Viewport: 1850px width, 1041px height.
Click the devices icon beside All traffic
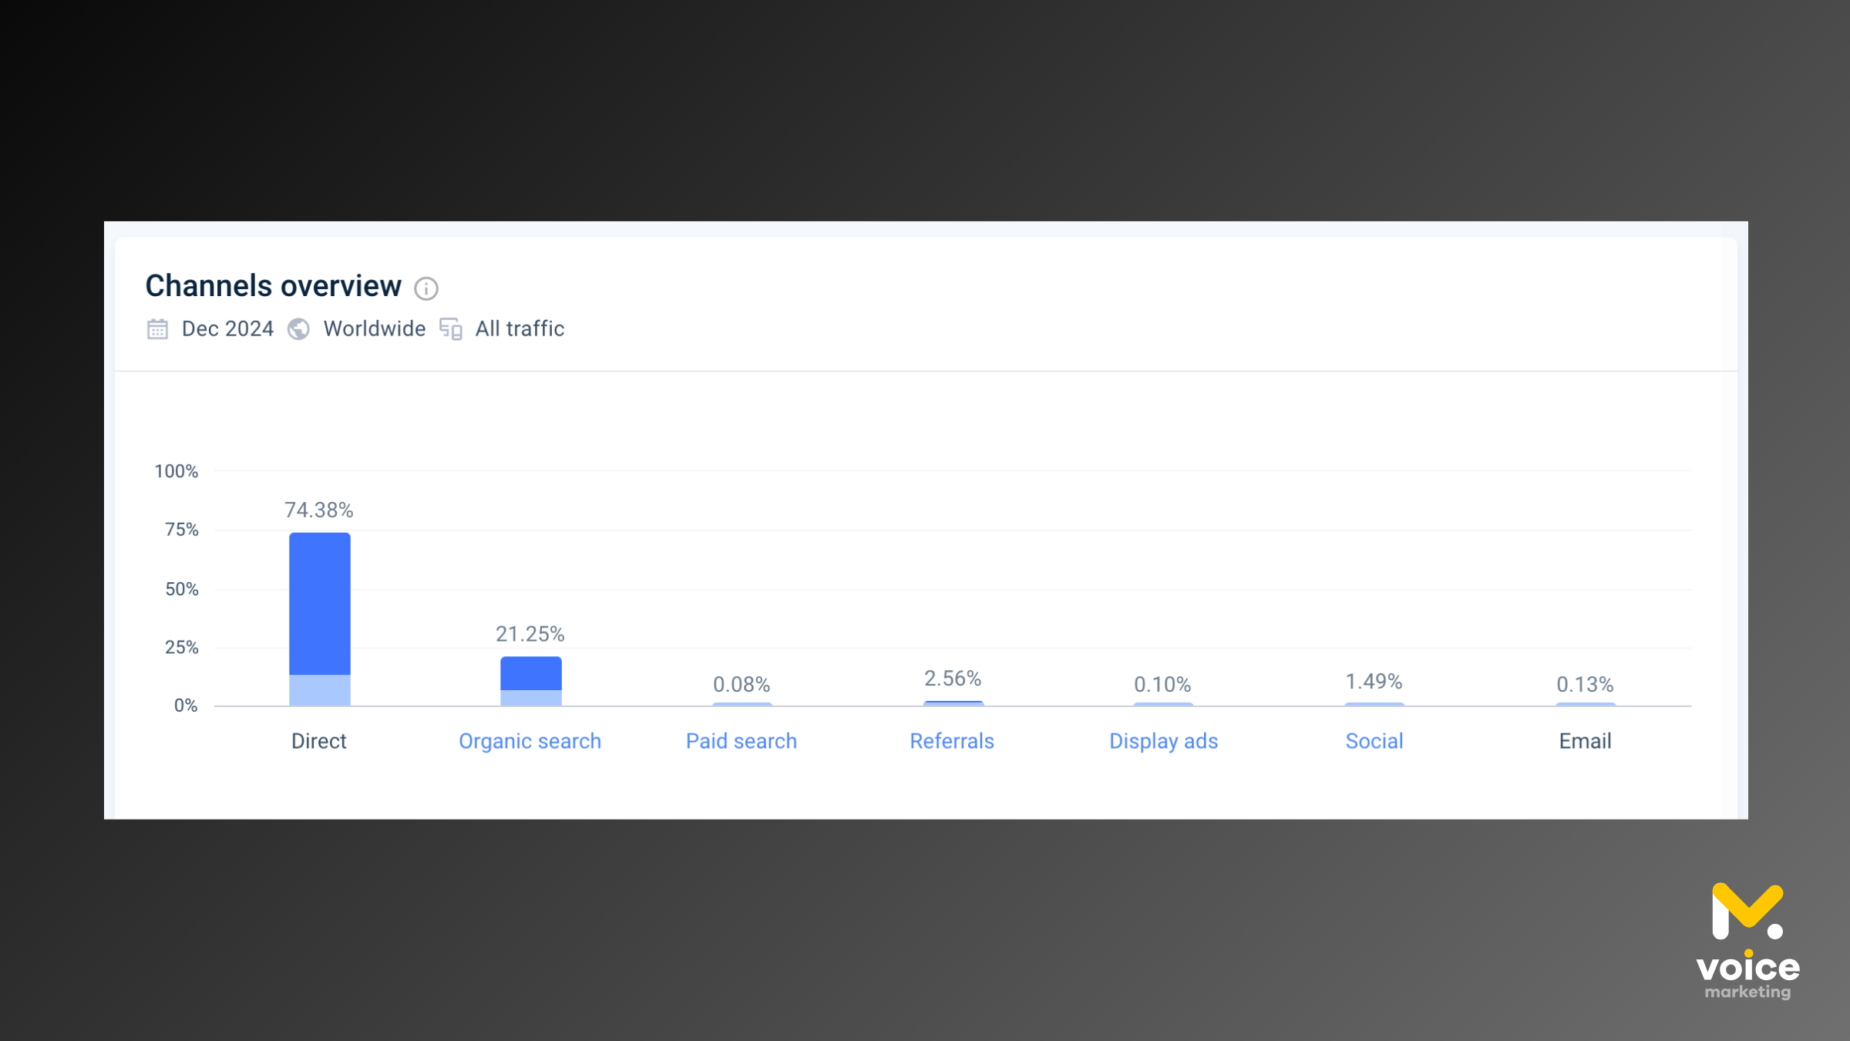tap(451, 329)
